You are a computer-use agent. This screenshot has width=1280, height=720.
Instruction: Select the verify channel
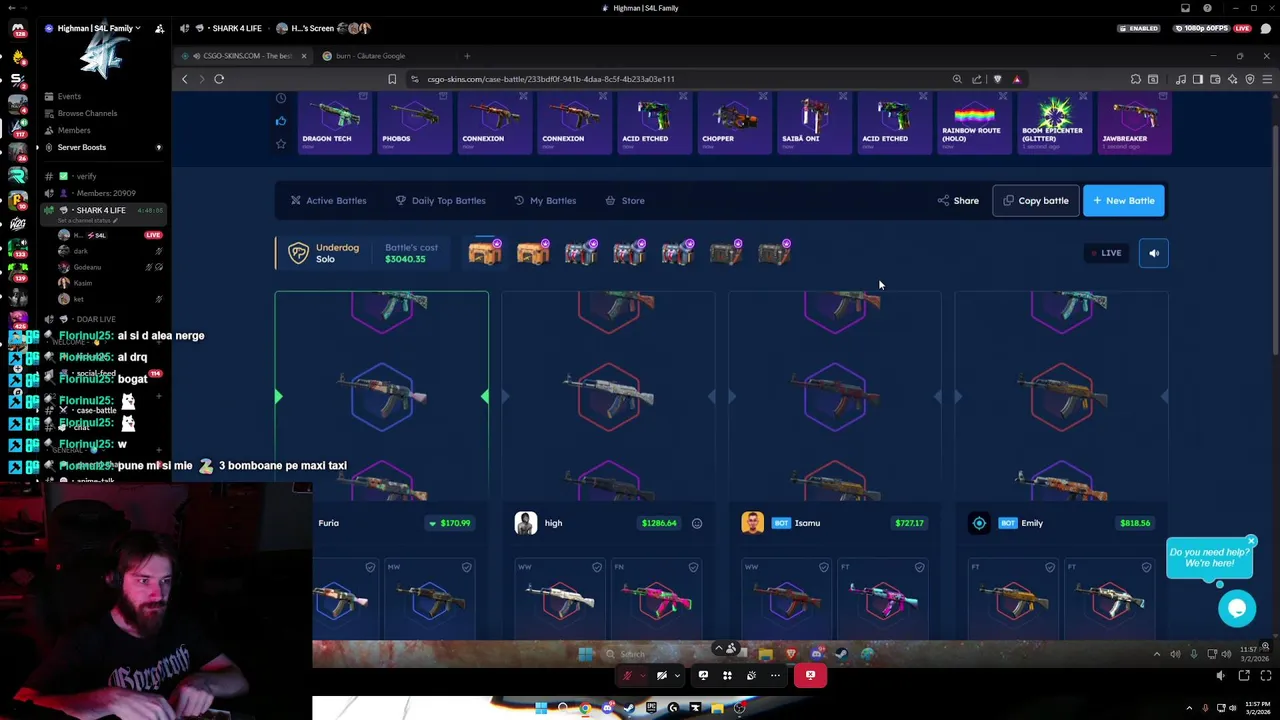tap(86, 176)
